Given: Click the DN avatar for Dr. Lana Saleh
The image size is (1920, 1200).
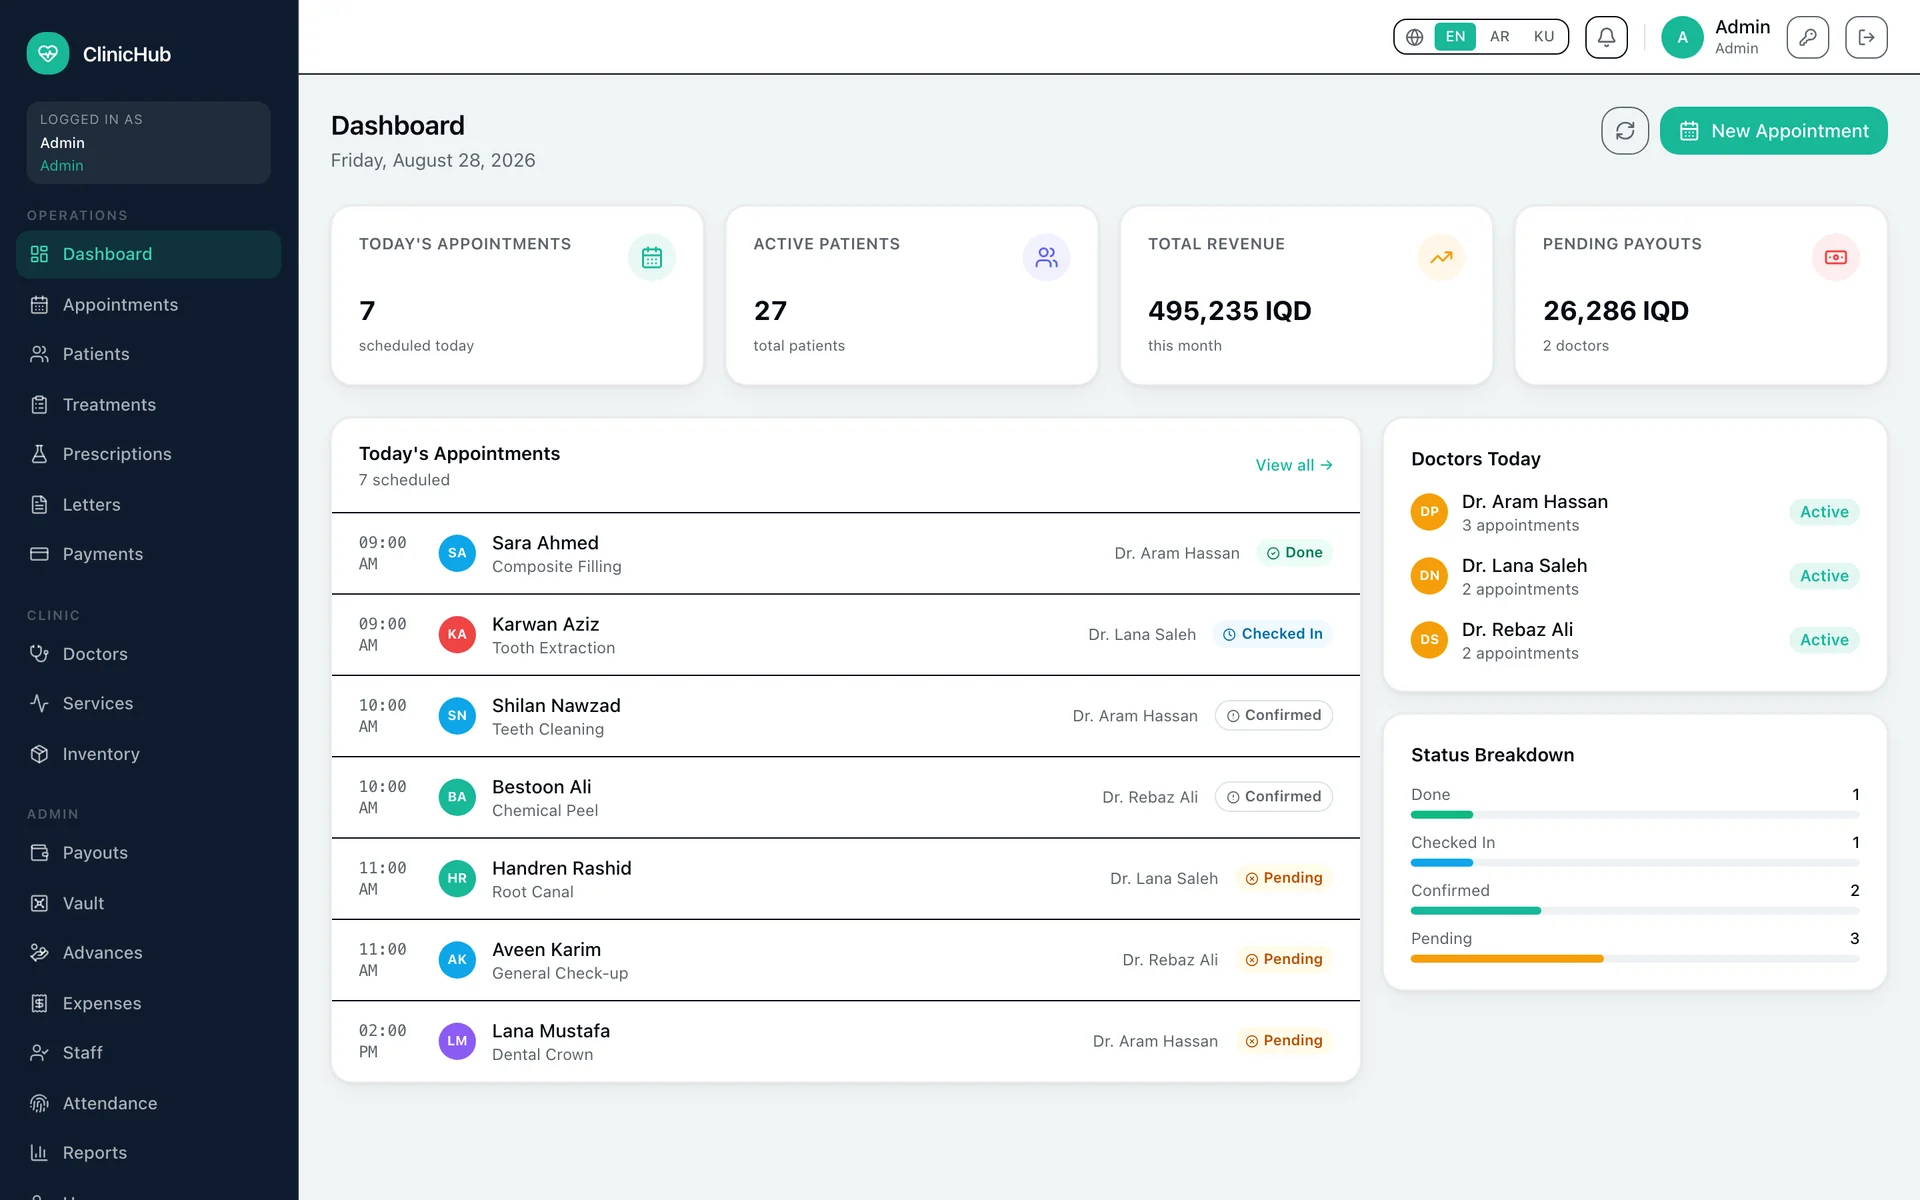Looking at the screenshot, I should 1429,576.
